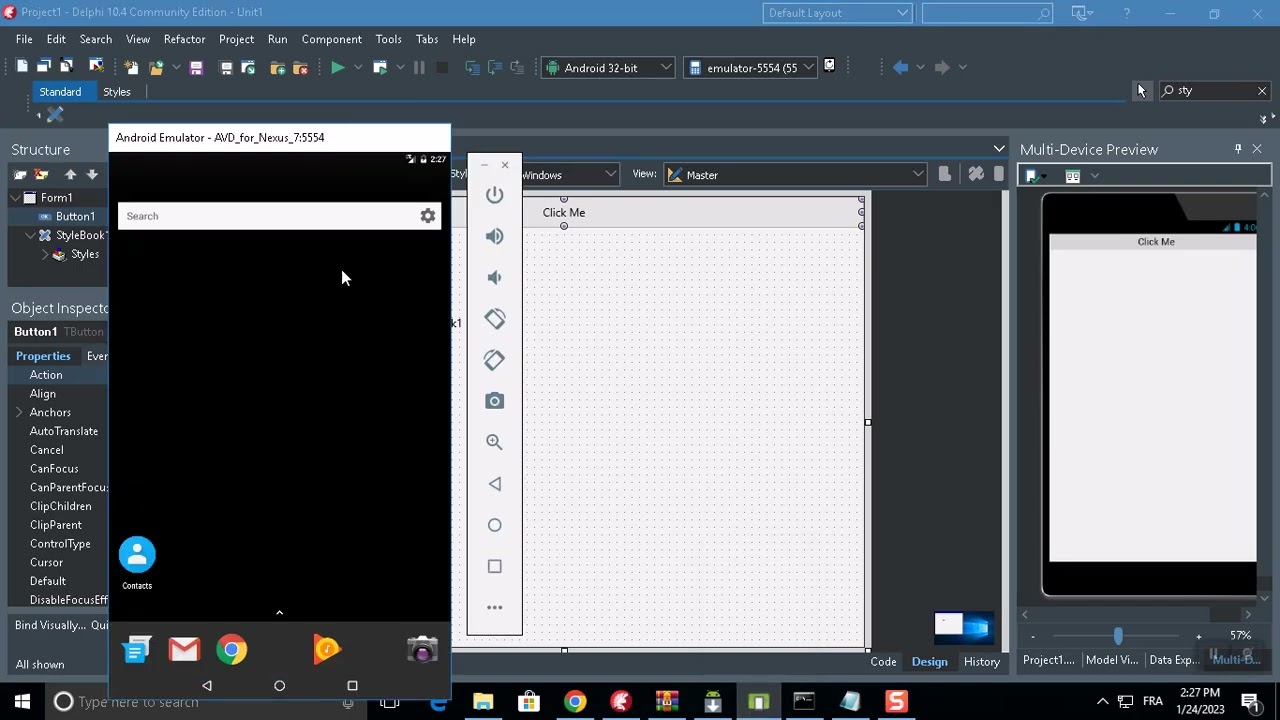Open Gmail app in emulator dock

click(x=184, y=650)
